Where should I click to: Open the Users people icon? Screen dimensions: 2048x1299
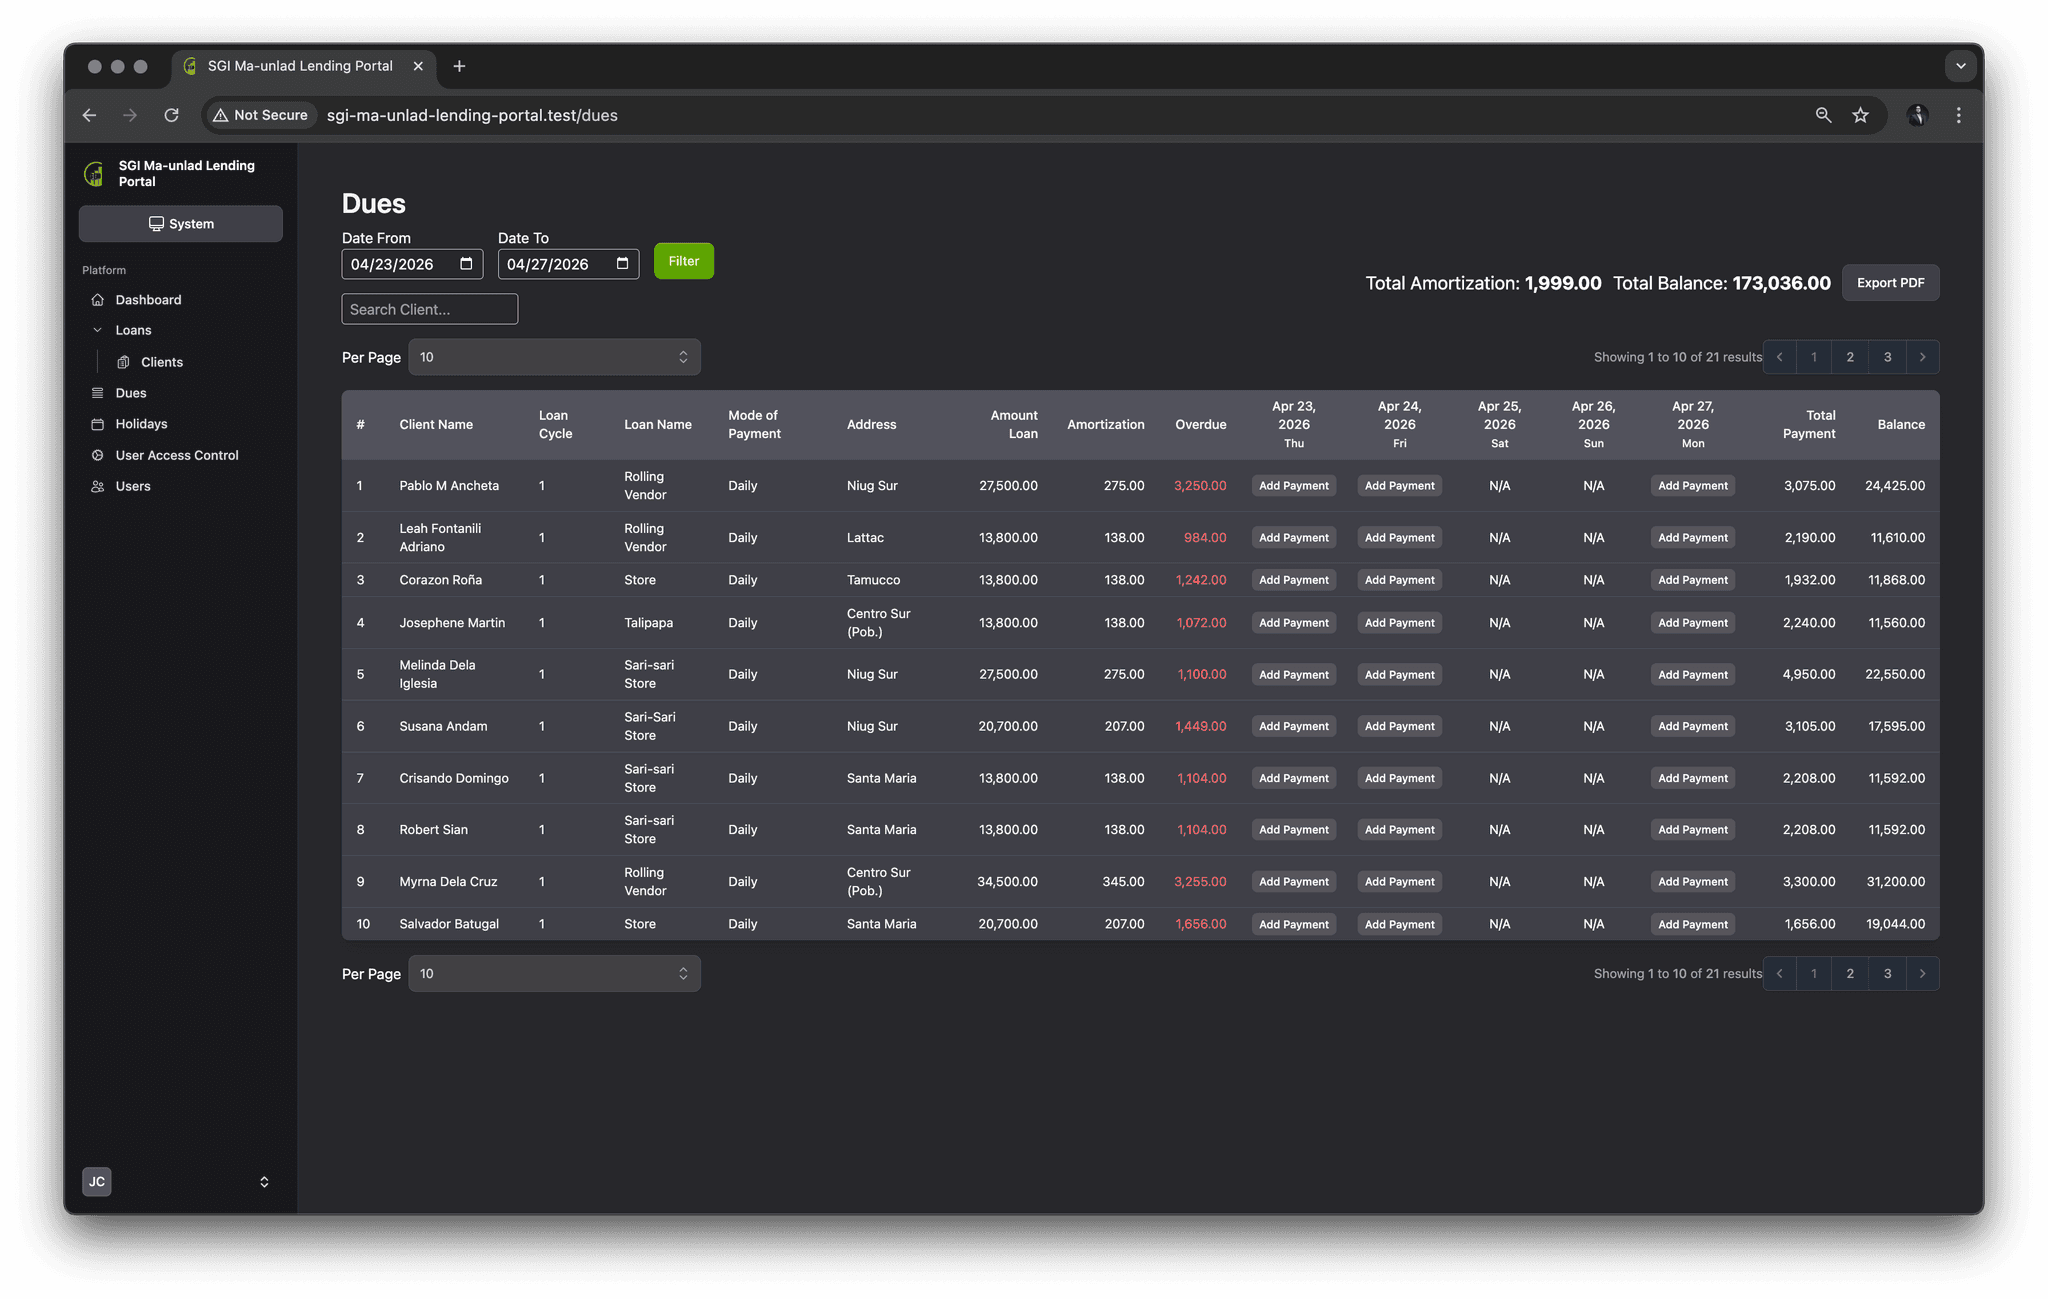[97, 486]
